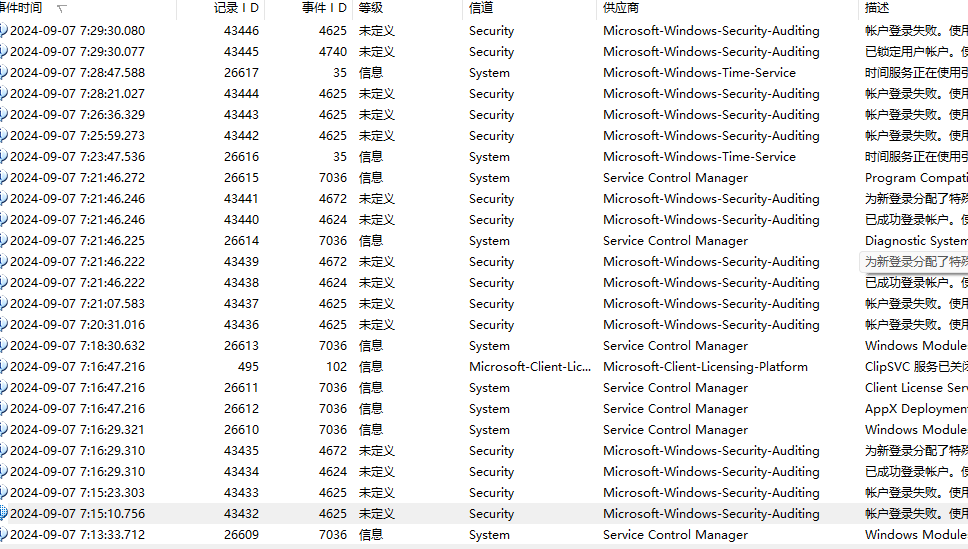This screenshot has width=968, height=549.
Task: Select the Program Compati... description entry
Action: (x=914, y=178)
